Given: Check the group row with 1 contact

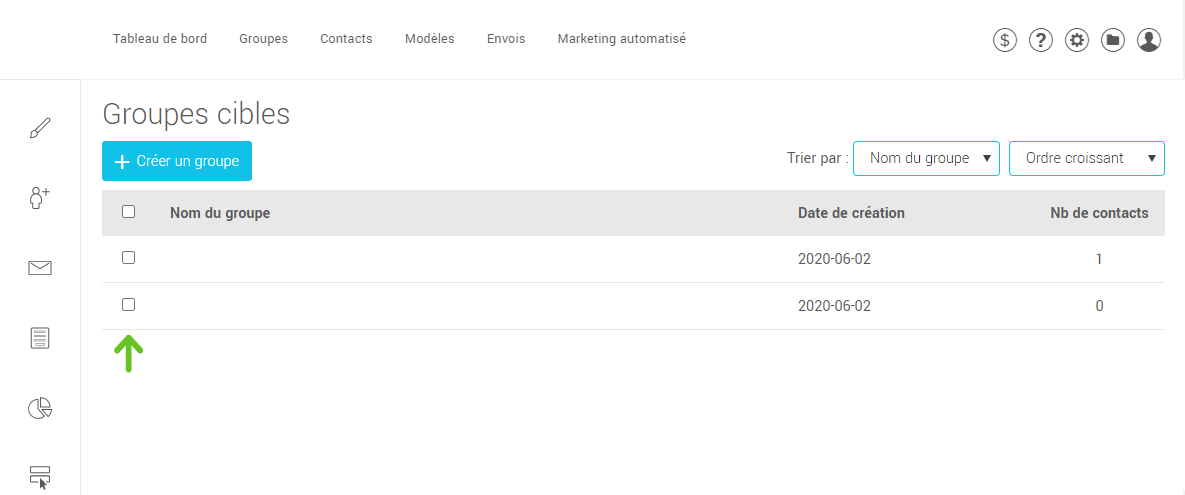Looking at the screenshot, I should click(x=128, y=258).
